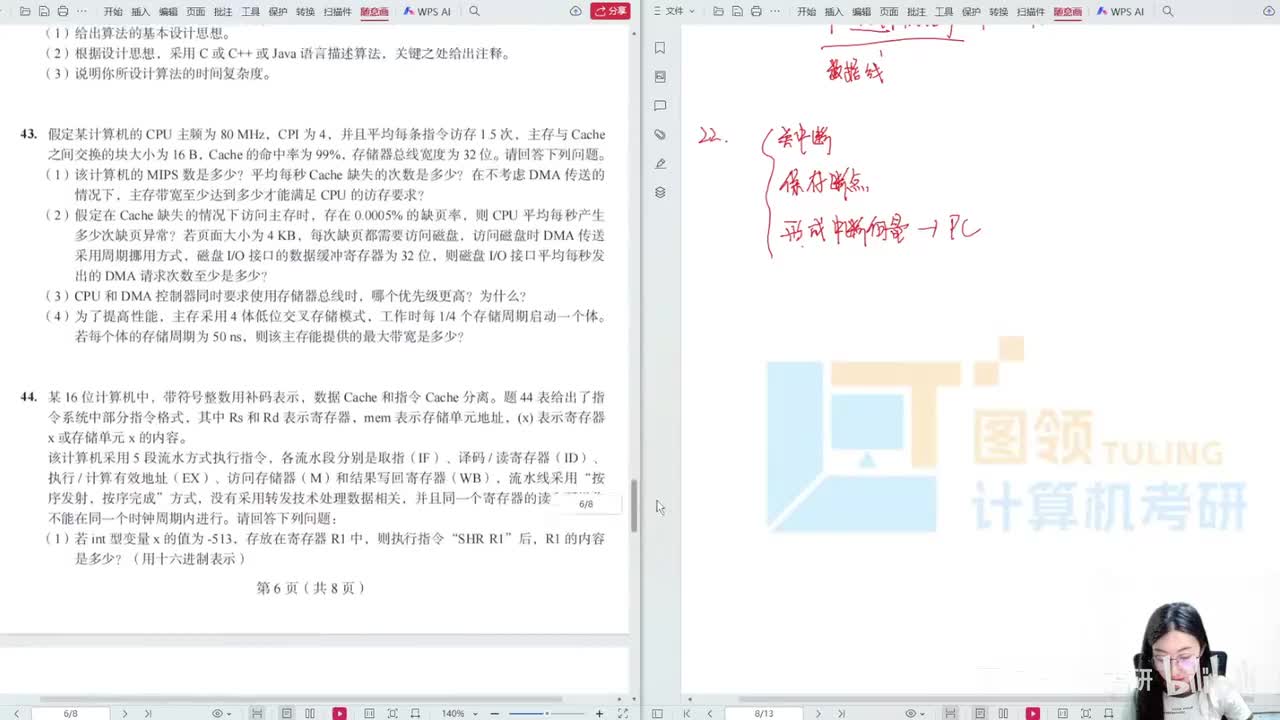Open more options (…) in right window toolbar

click(x=775, y=11)
